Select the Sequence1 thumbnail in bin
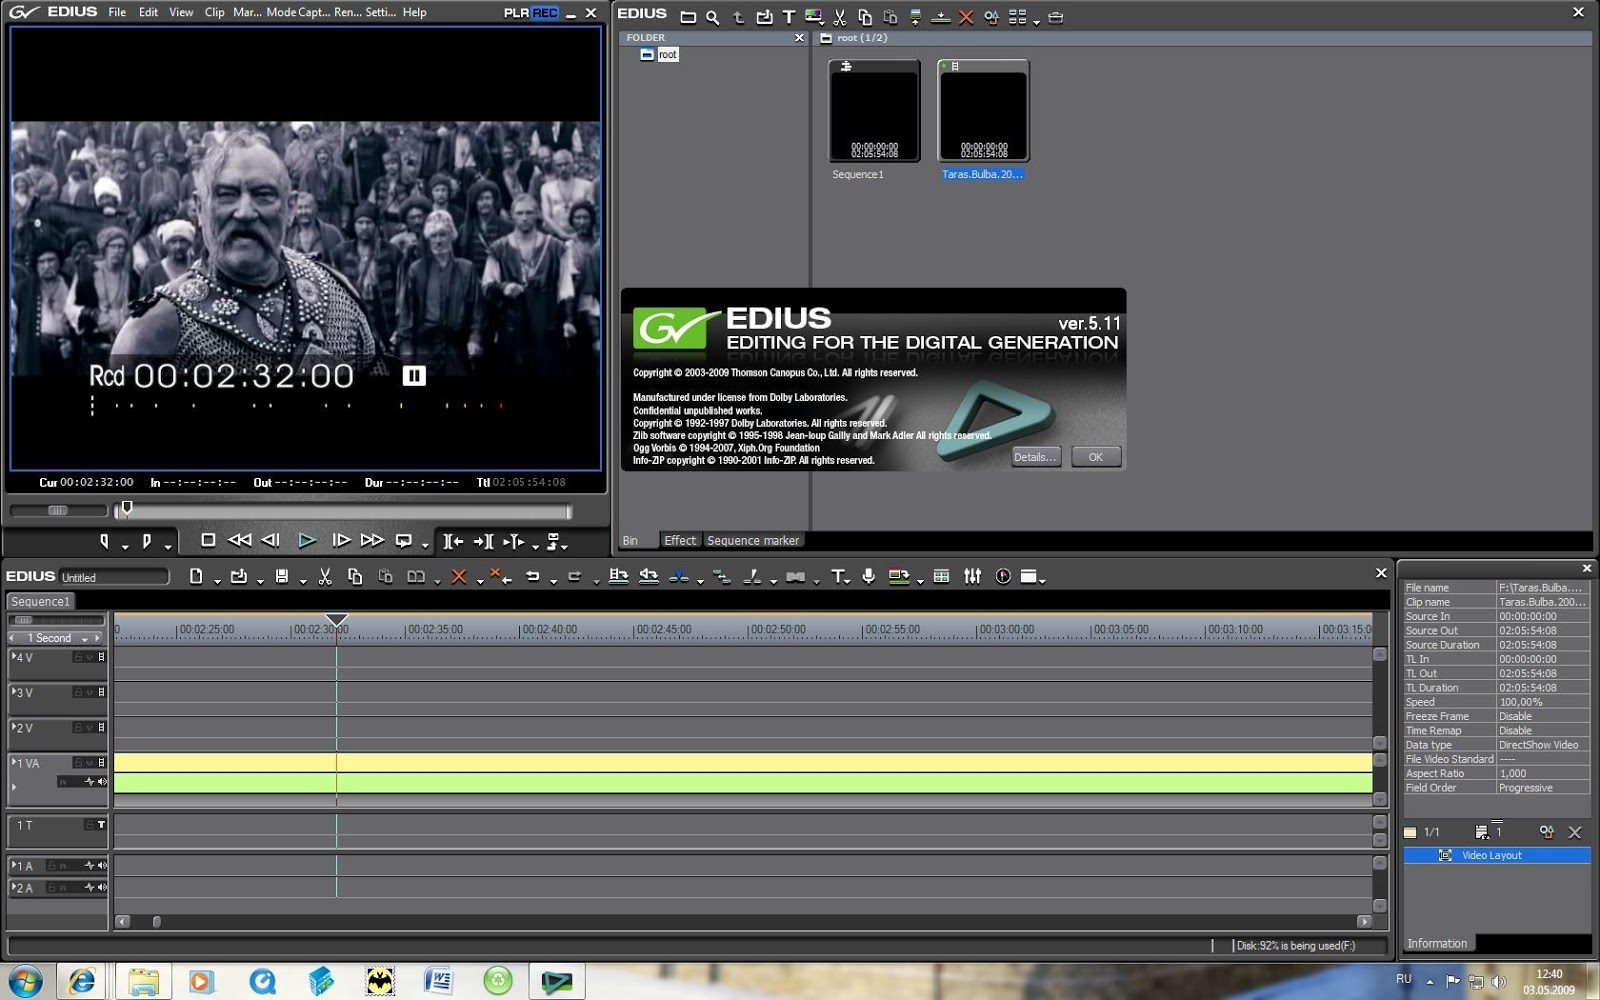1600x1000 pixels. point(874,110)
